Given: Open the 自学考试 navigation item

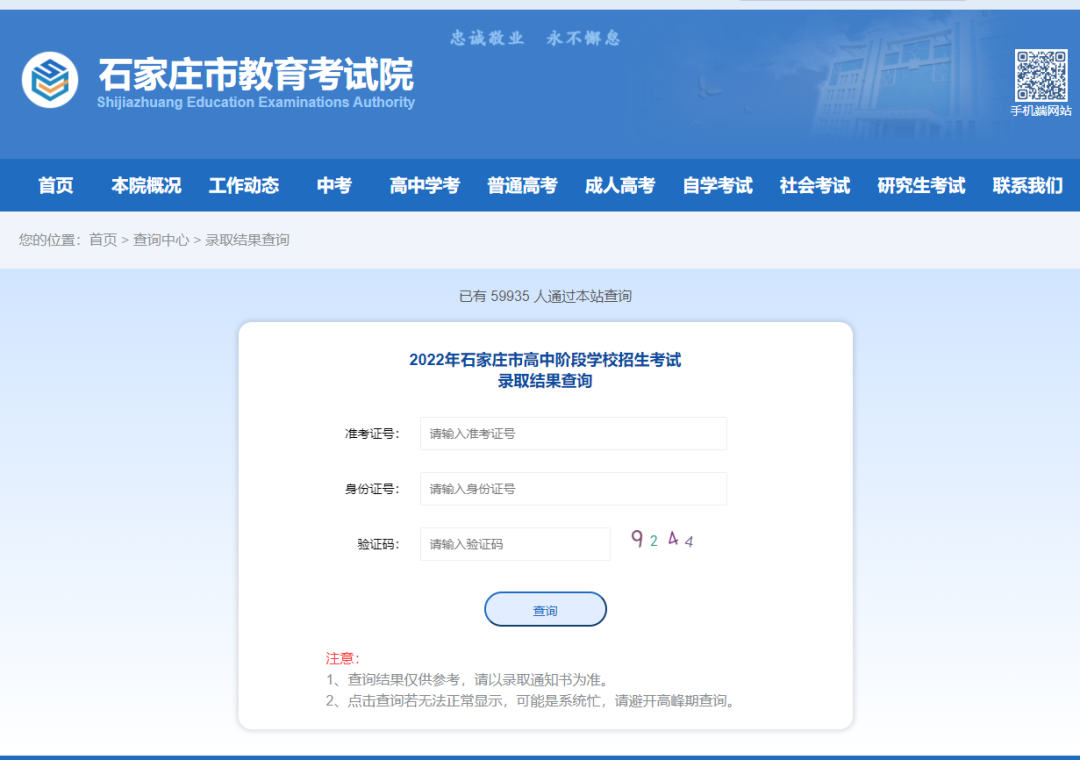Looking at the screenshot, I should pyautogui.click(x=717, y=185).
